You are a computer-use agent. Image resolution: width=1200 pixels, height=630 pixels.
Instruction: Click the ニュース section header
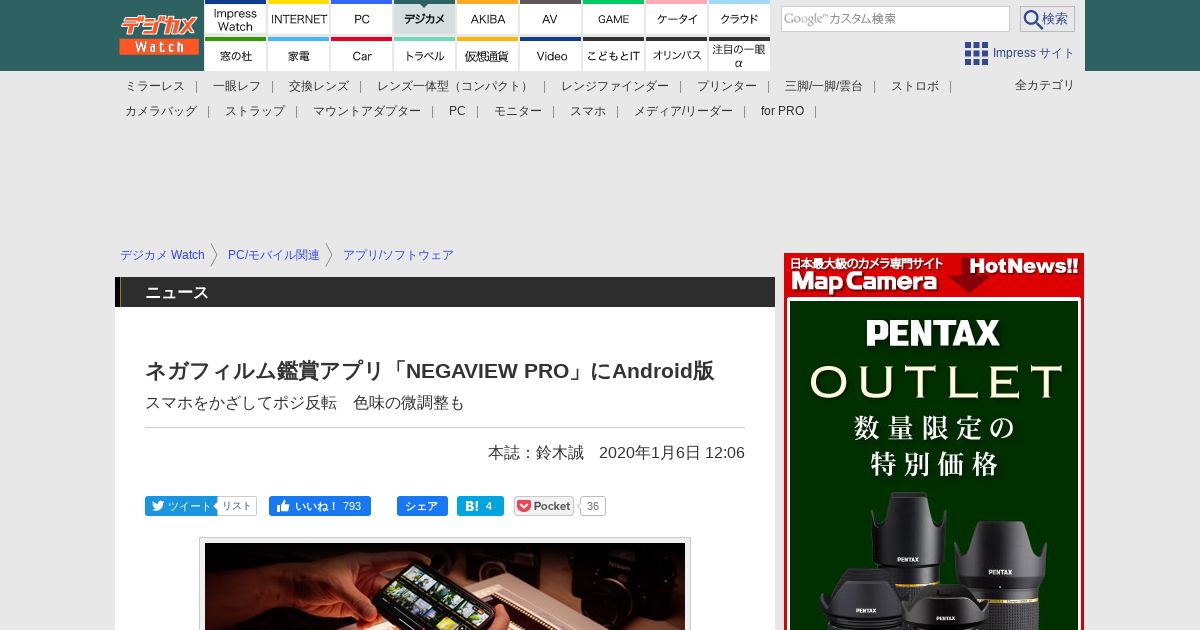tap(445, 292)
